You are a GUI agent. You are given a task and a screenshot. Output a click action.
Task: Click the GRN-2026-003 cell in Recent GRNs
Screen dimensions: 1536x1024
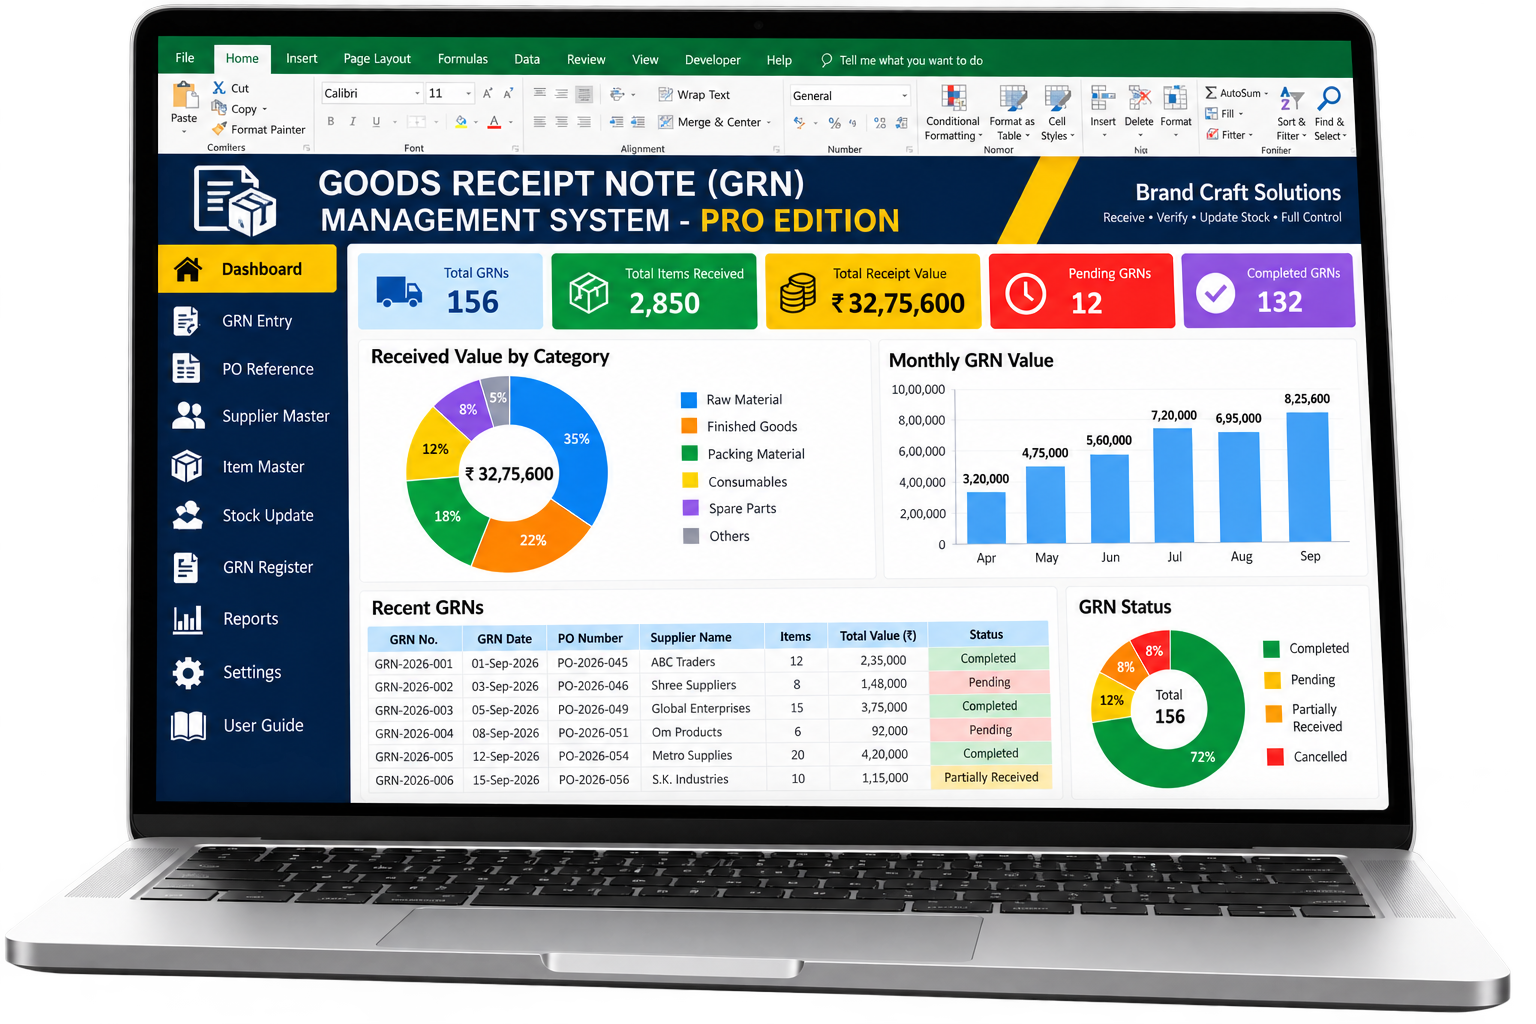414,710
